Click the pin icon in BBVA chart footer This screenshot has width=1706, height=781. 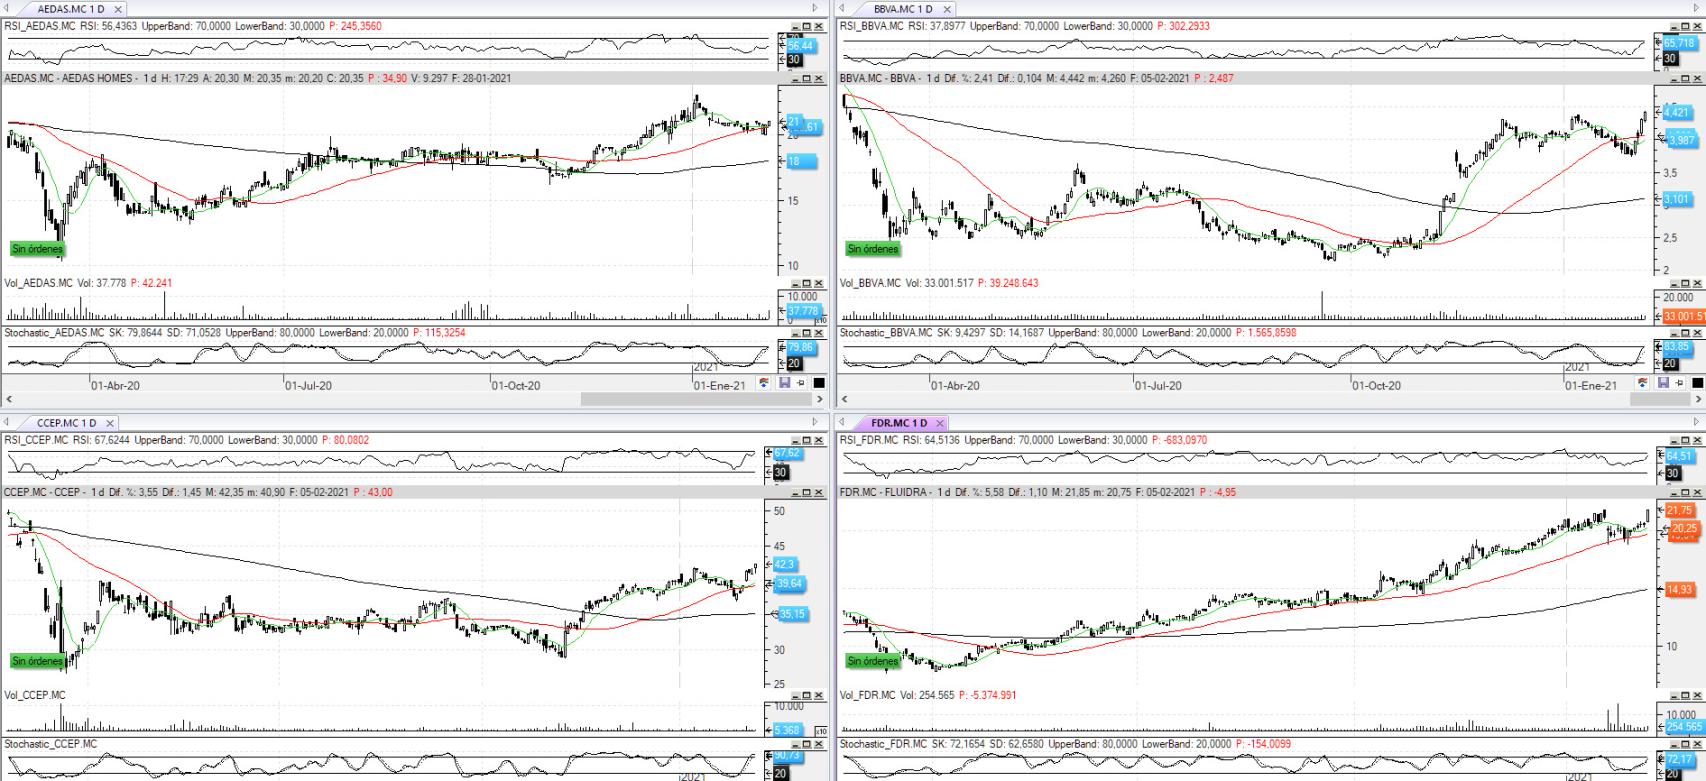1680,384
